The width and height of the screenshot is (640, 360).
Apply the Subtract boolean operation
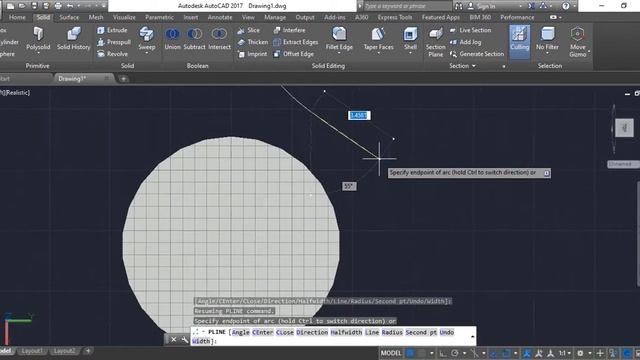(194, 39)
